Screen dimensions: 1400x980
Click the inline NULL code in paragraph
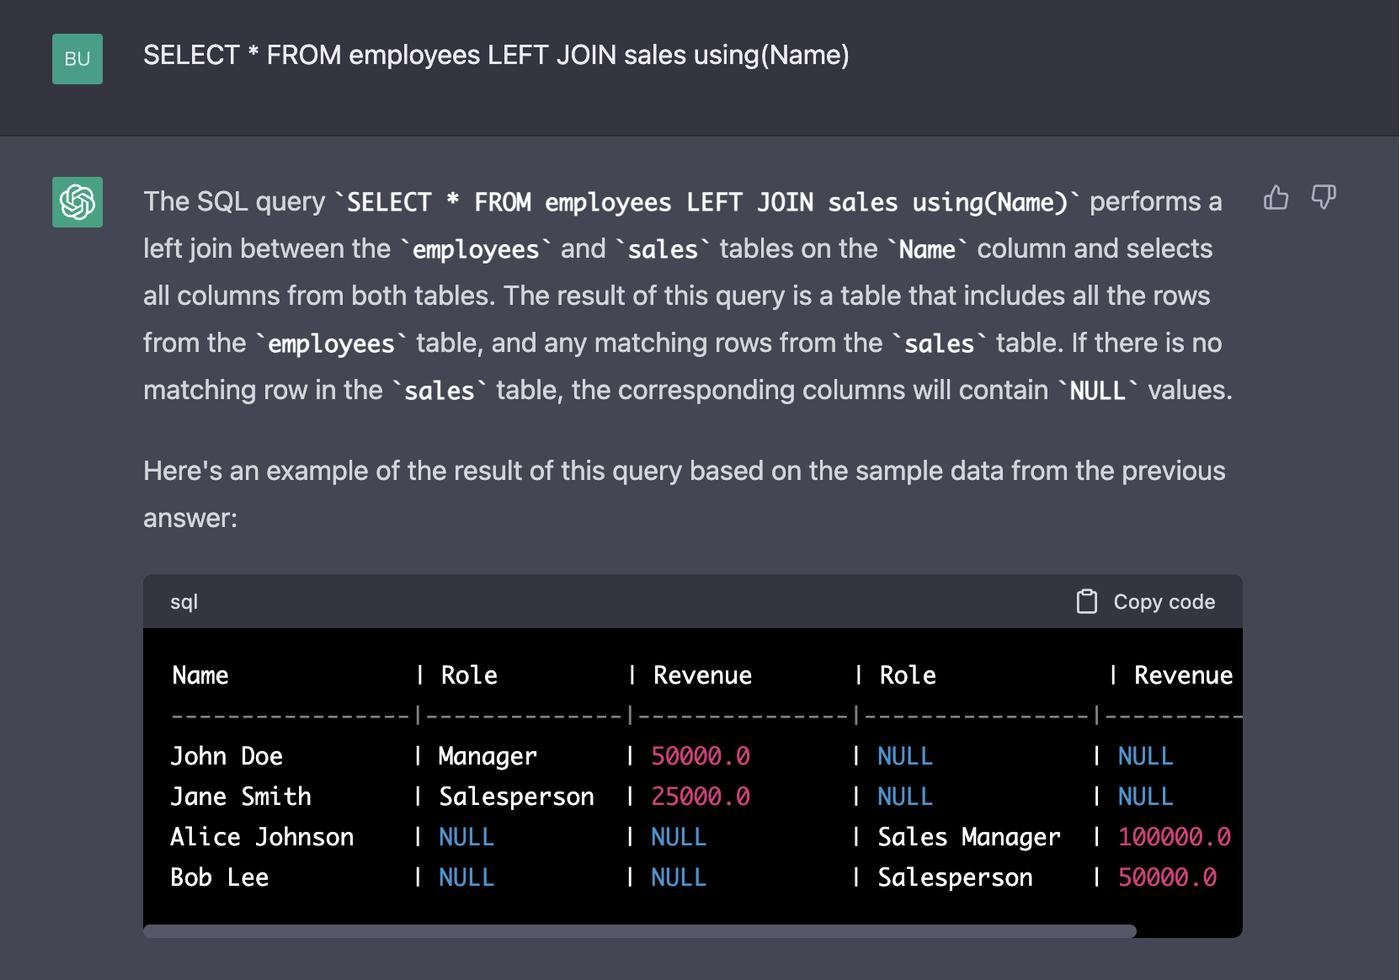pyautogui.click(x=1097, y=391)
